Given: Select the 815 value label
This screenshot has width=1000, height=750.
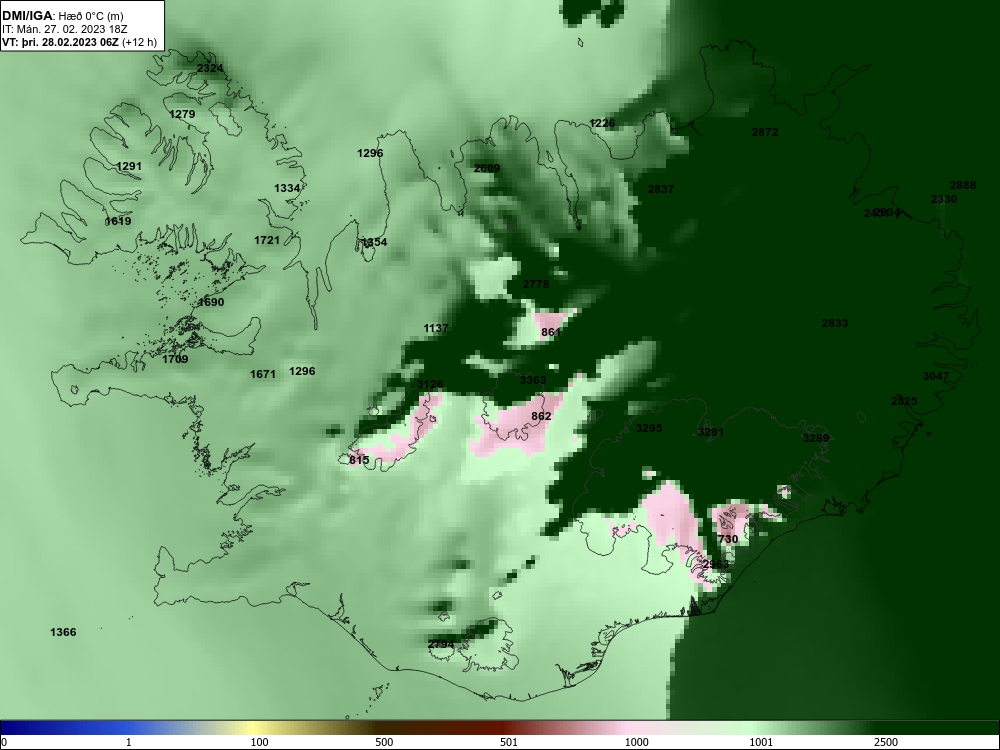Looking at the screenshot, I should 359,460.
